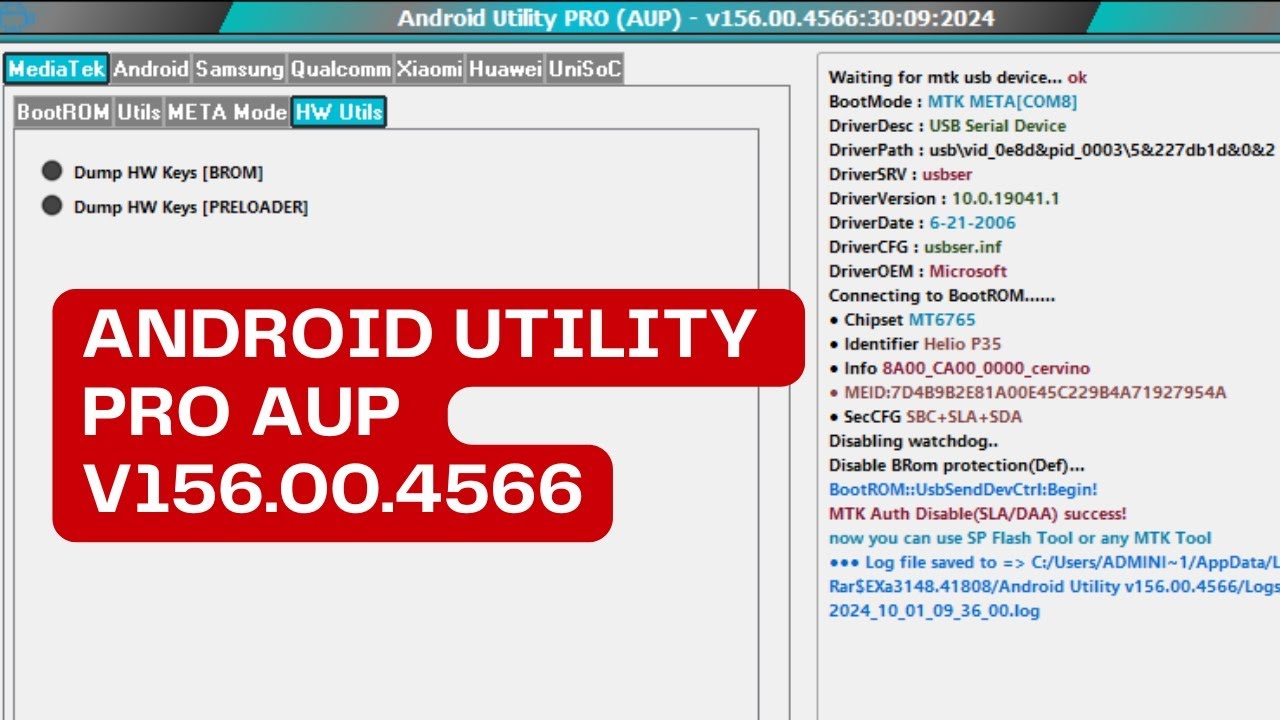Click the 'Identifier Helio P35' log line
Image resolution: width=1280 pixels, height=720 pixels.
(x=915, y=344)
